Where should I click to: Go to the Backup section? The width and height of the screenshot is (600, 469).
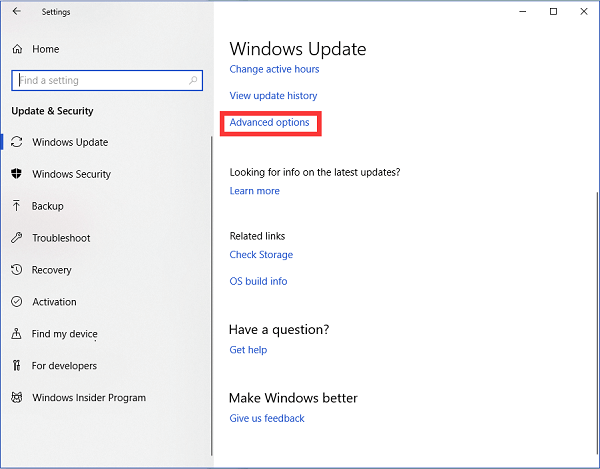[47, 206]
